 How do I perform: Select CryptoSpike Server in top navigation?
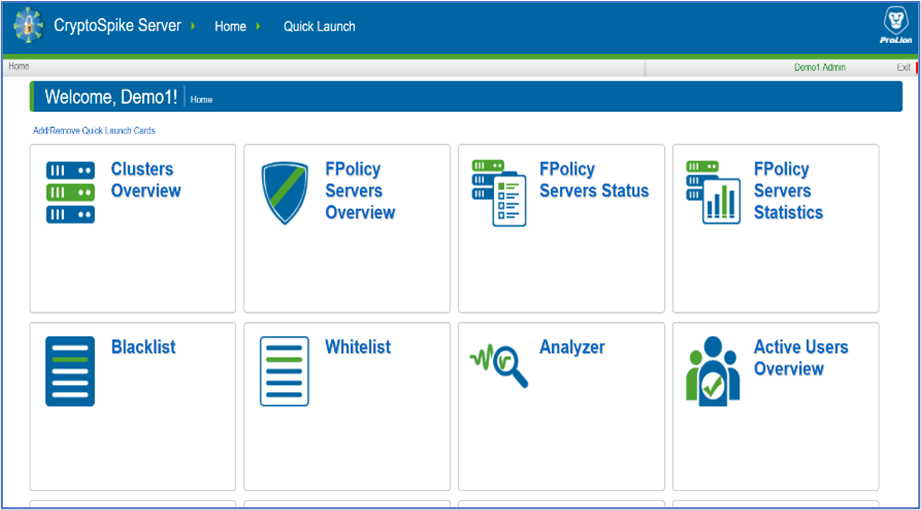pos(117,26)
